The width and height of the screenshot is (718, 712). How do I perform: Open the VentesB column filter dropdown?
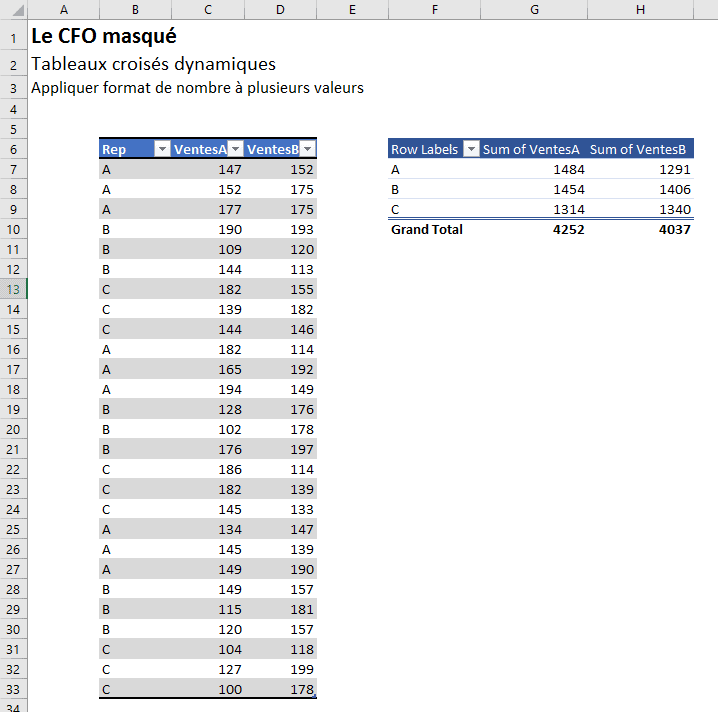click(308, 149)
